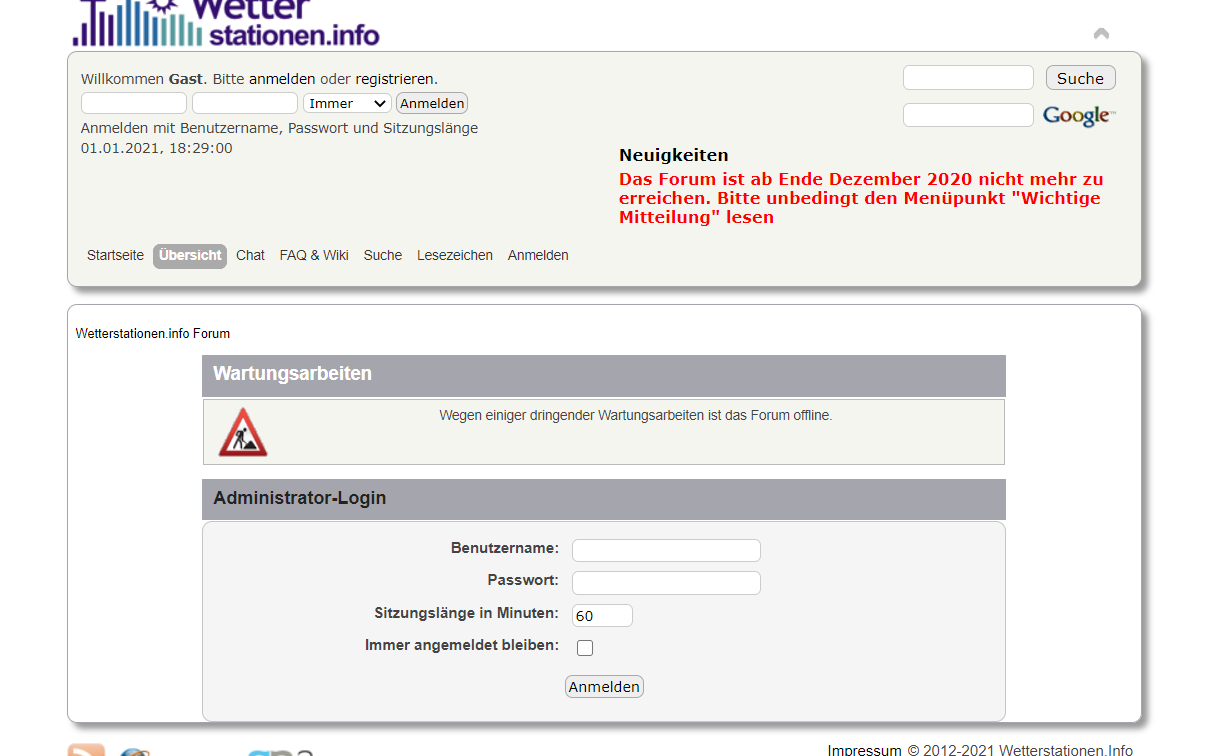1211x756 pixels.
Task: Click the Administrator-Login header bar
Action: pos(604,499)
